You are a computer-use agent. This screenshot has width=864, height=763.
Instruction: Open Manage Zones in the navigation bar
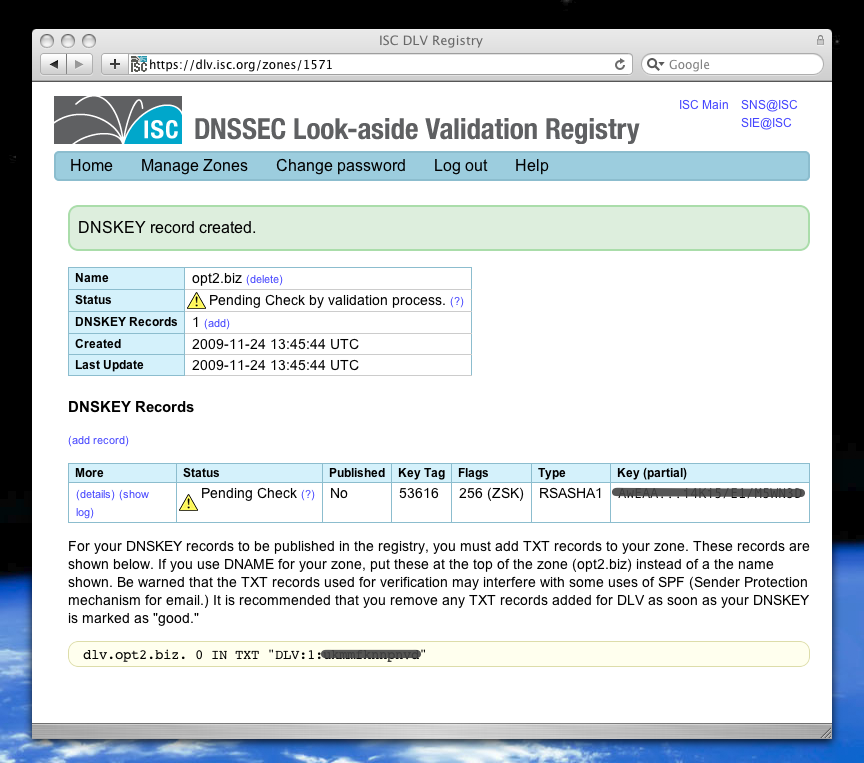[194, 165]
